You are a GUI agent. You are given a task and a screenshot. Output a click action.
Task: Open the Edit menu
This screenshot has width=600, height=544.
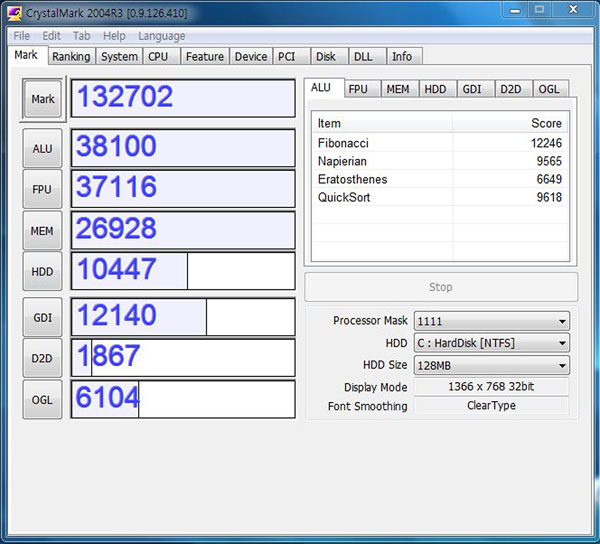pos(51,36)
